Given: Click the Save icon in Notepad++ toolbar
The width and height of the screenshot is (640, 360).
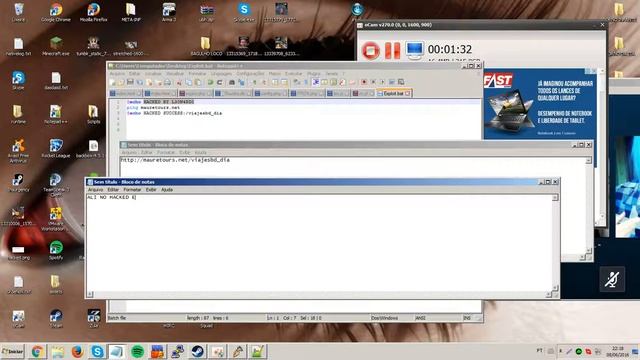Looking at the screenshot, I should (130, 82).
